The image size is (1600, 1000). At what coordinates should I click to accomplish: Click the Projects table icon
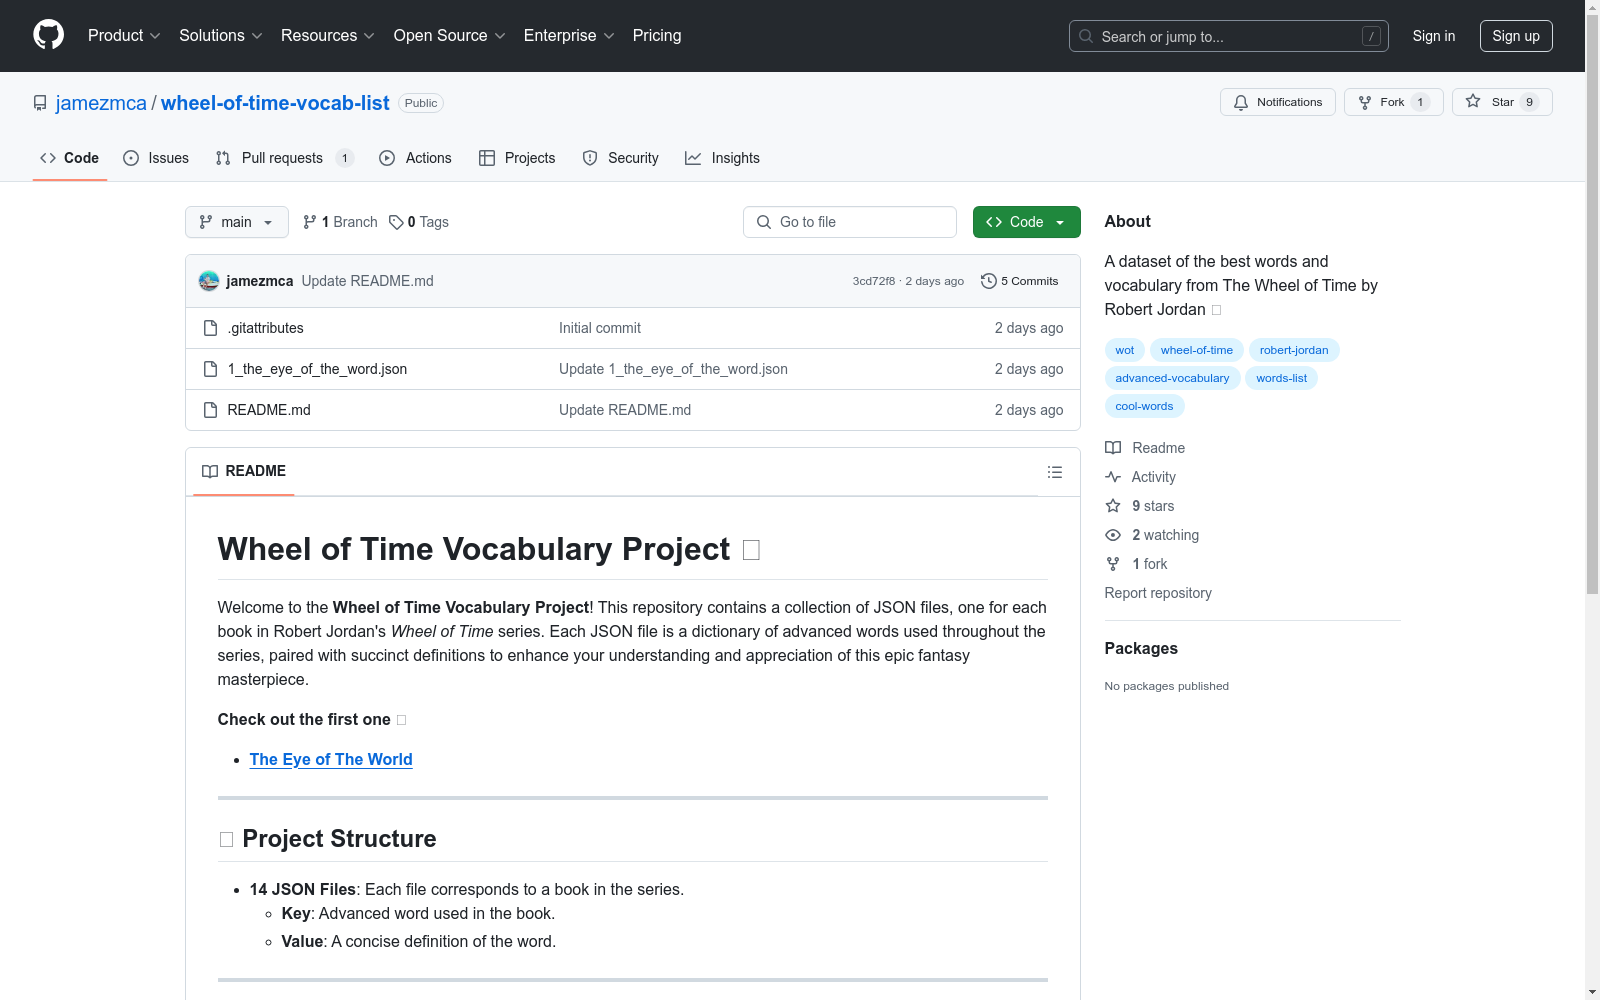coord(487,158)
